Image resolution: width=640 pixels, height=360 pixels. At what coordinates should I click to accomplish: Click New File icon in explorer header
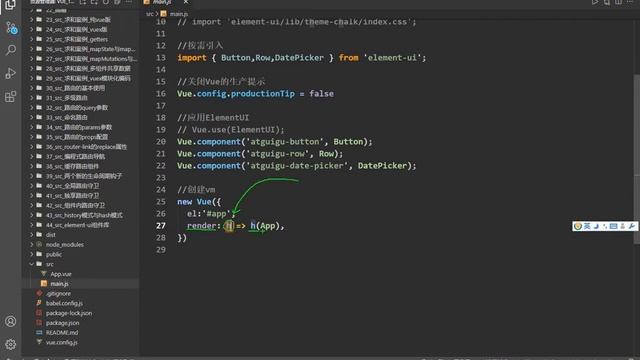click(x=83, y=2)
